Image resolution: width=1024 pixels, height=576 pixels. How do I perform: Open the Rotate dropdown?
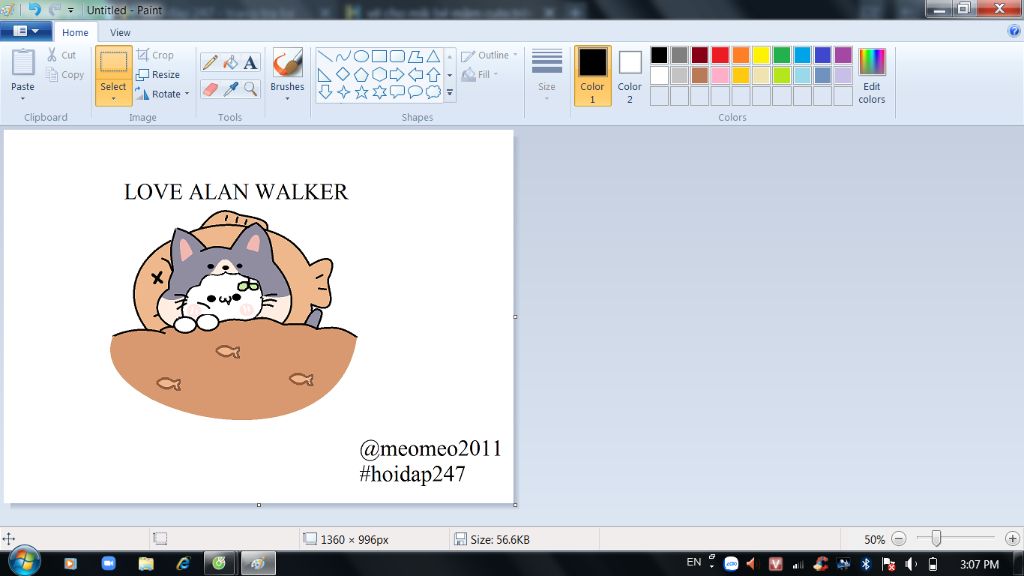pos(162,94)
